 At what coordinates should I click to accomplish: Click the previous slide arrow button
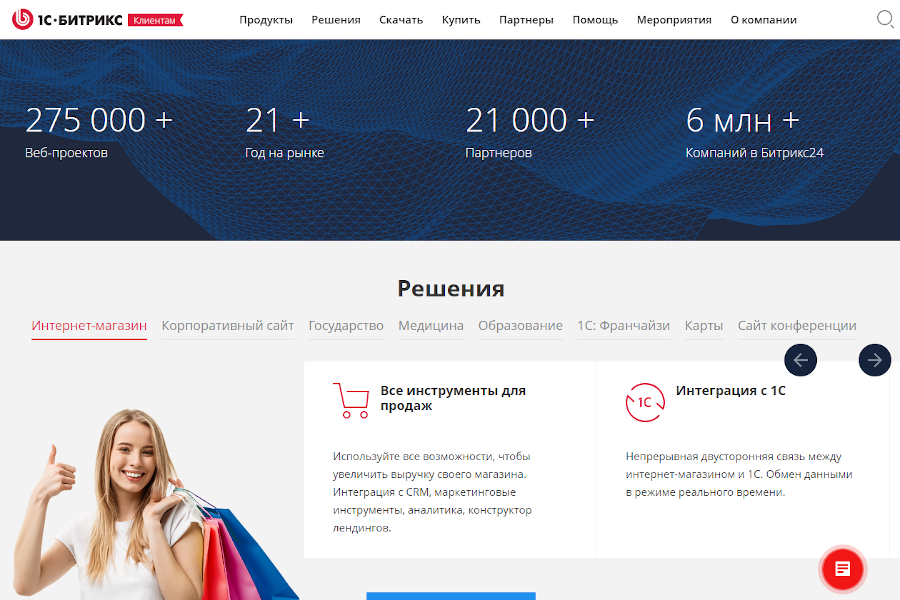pyautogui.click(x=800, y=360)
